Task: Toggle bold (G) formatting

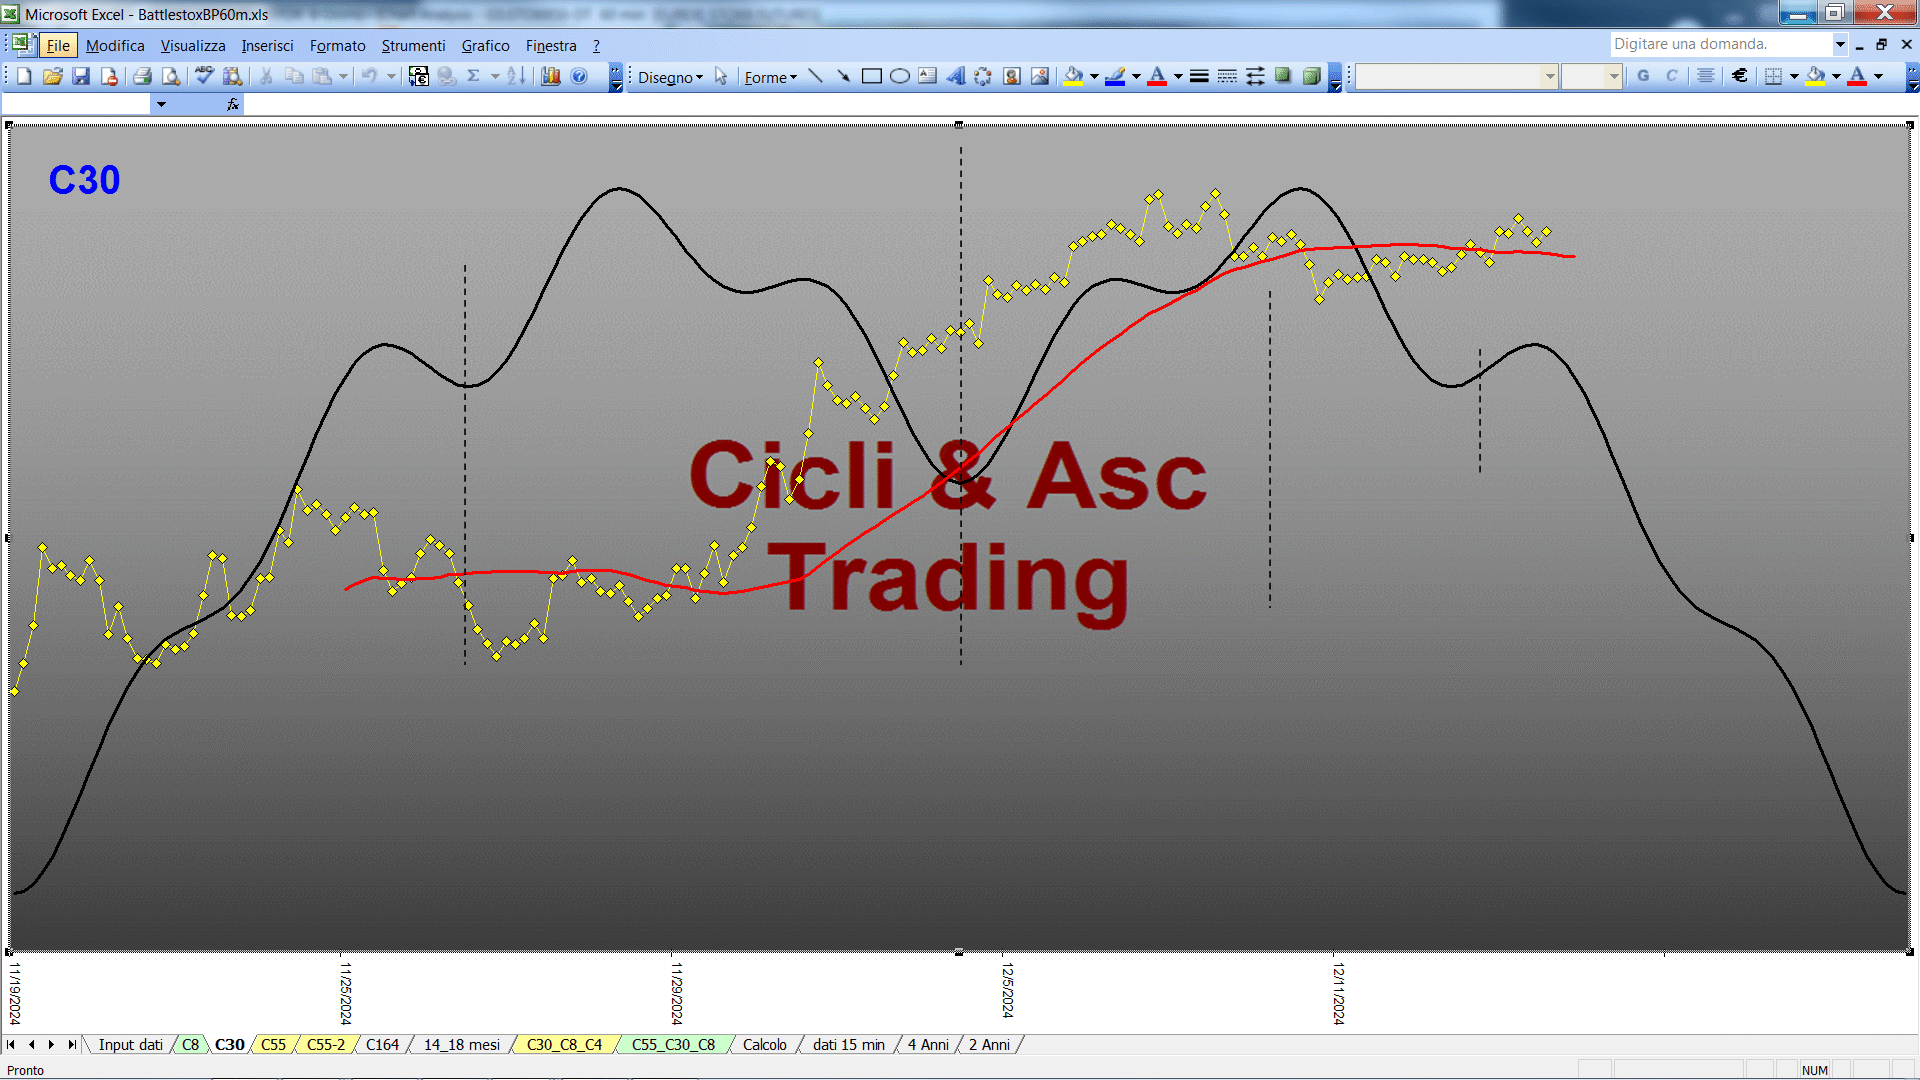Action: point(1643,76)
